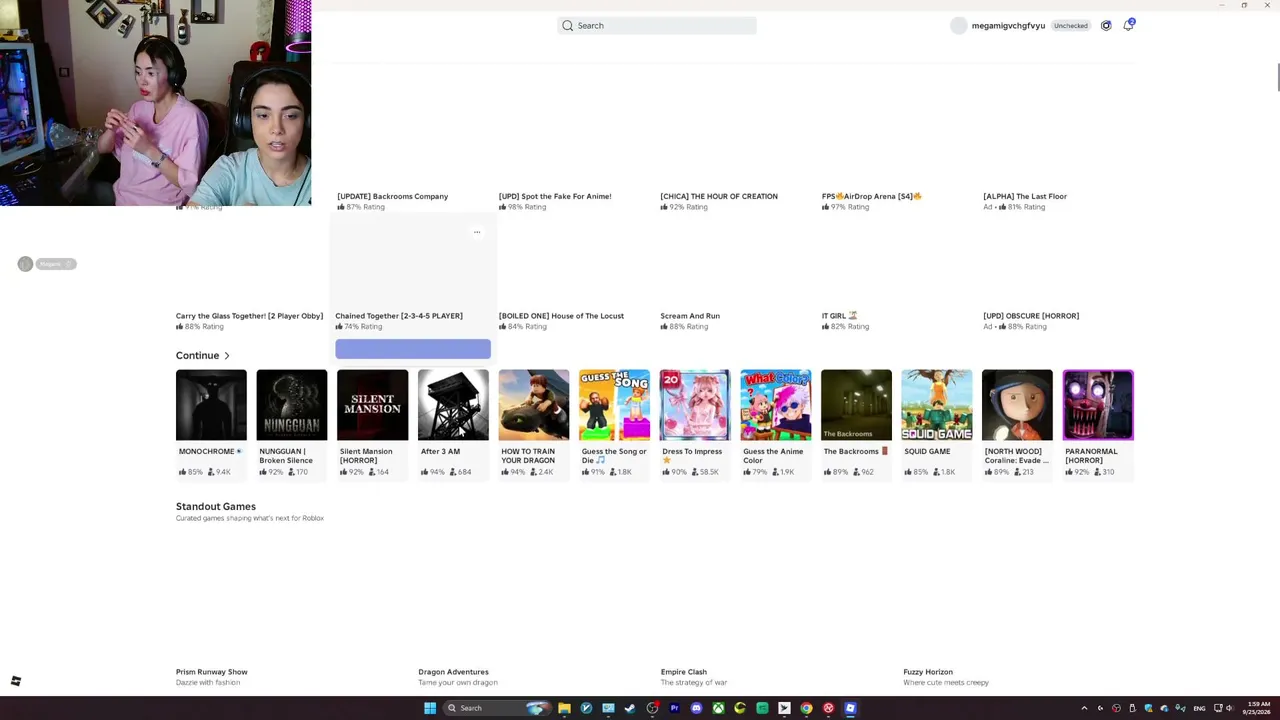Click the Unchecked status badge
Screen dimensions: 1280x720
[x=1070, y=26]
